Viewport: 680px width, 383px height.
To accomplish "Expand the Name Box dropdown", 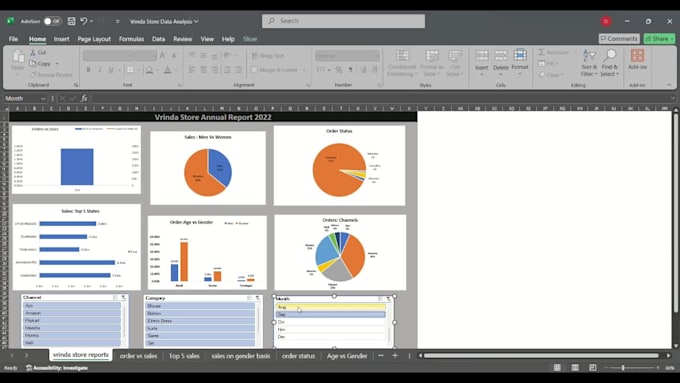I will [43, 98].
